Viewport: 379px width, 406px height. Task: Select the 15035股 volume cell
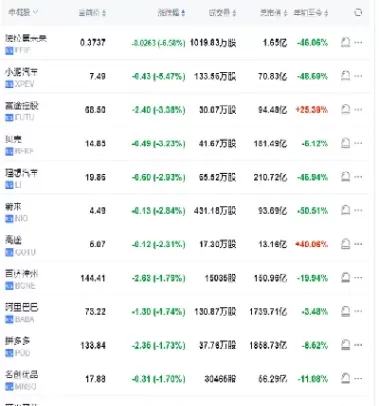point(220,278)
